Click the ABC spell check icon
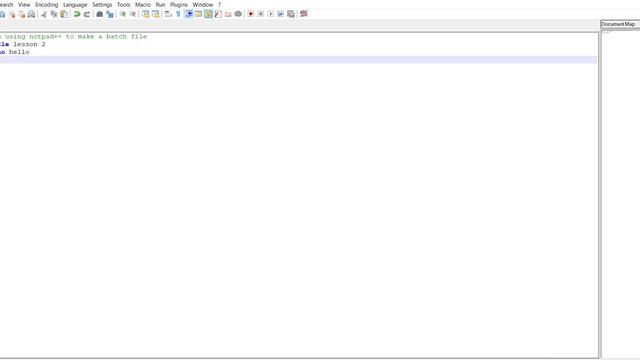This screenshot has width=640, height=360. [x=304, y=14]
